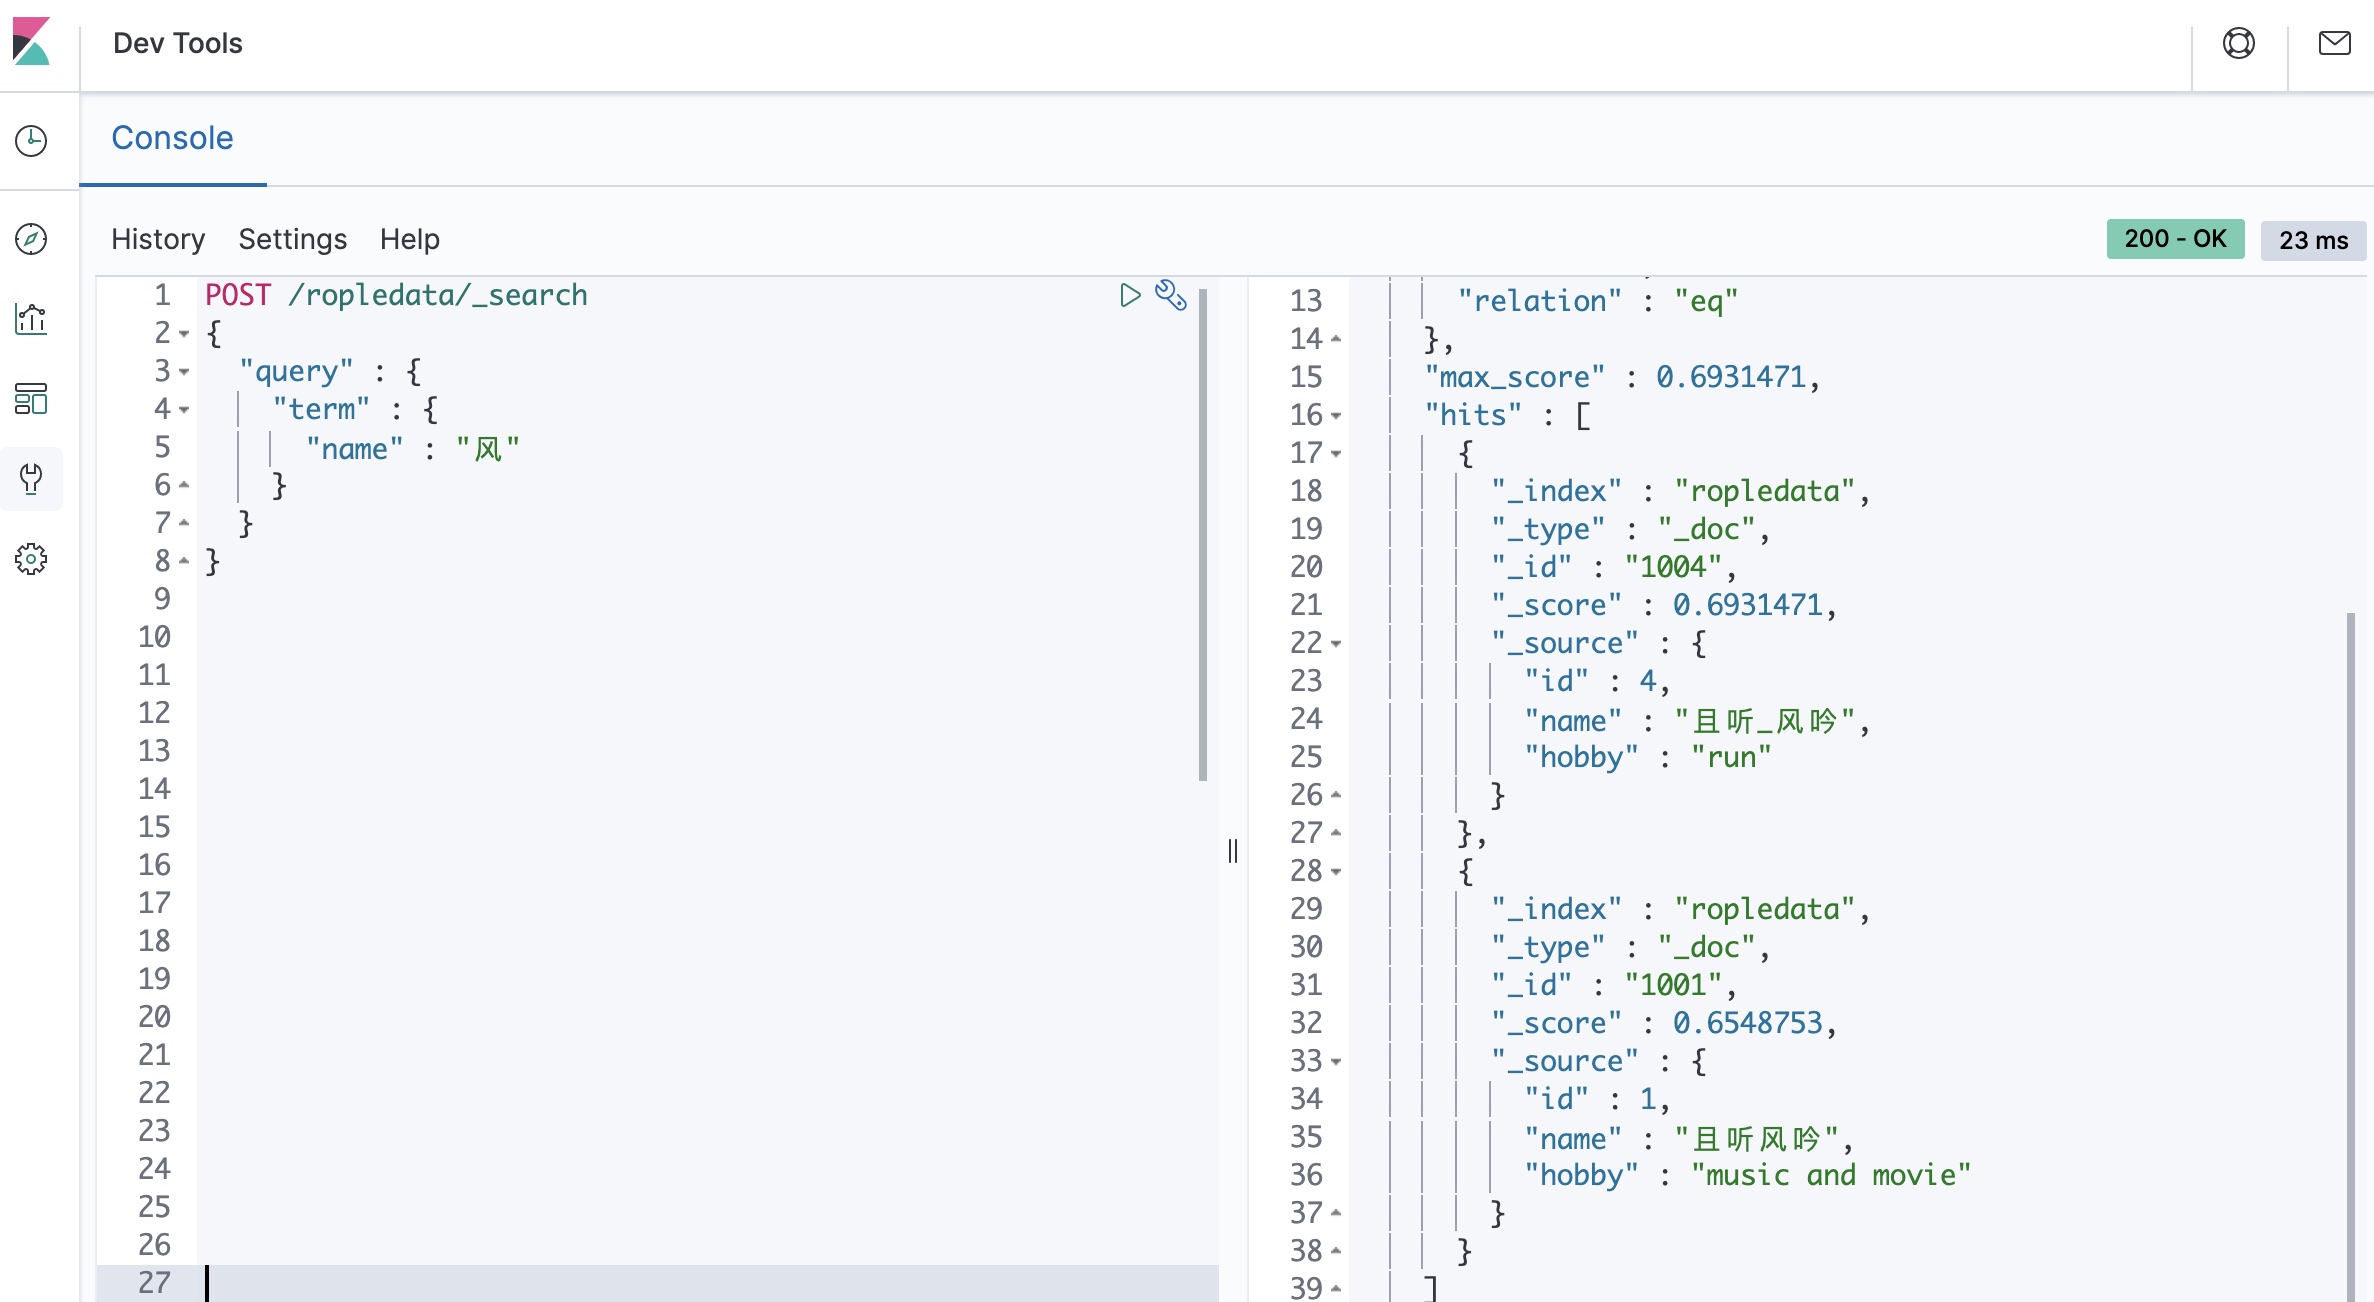Click the editor pane vertical scrollbar
This screenshot has width=2374, height=1302.
(x=1203, y=535)
